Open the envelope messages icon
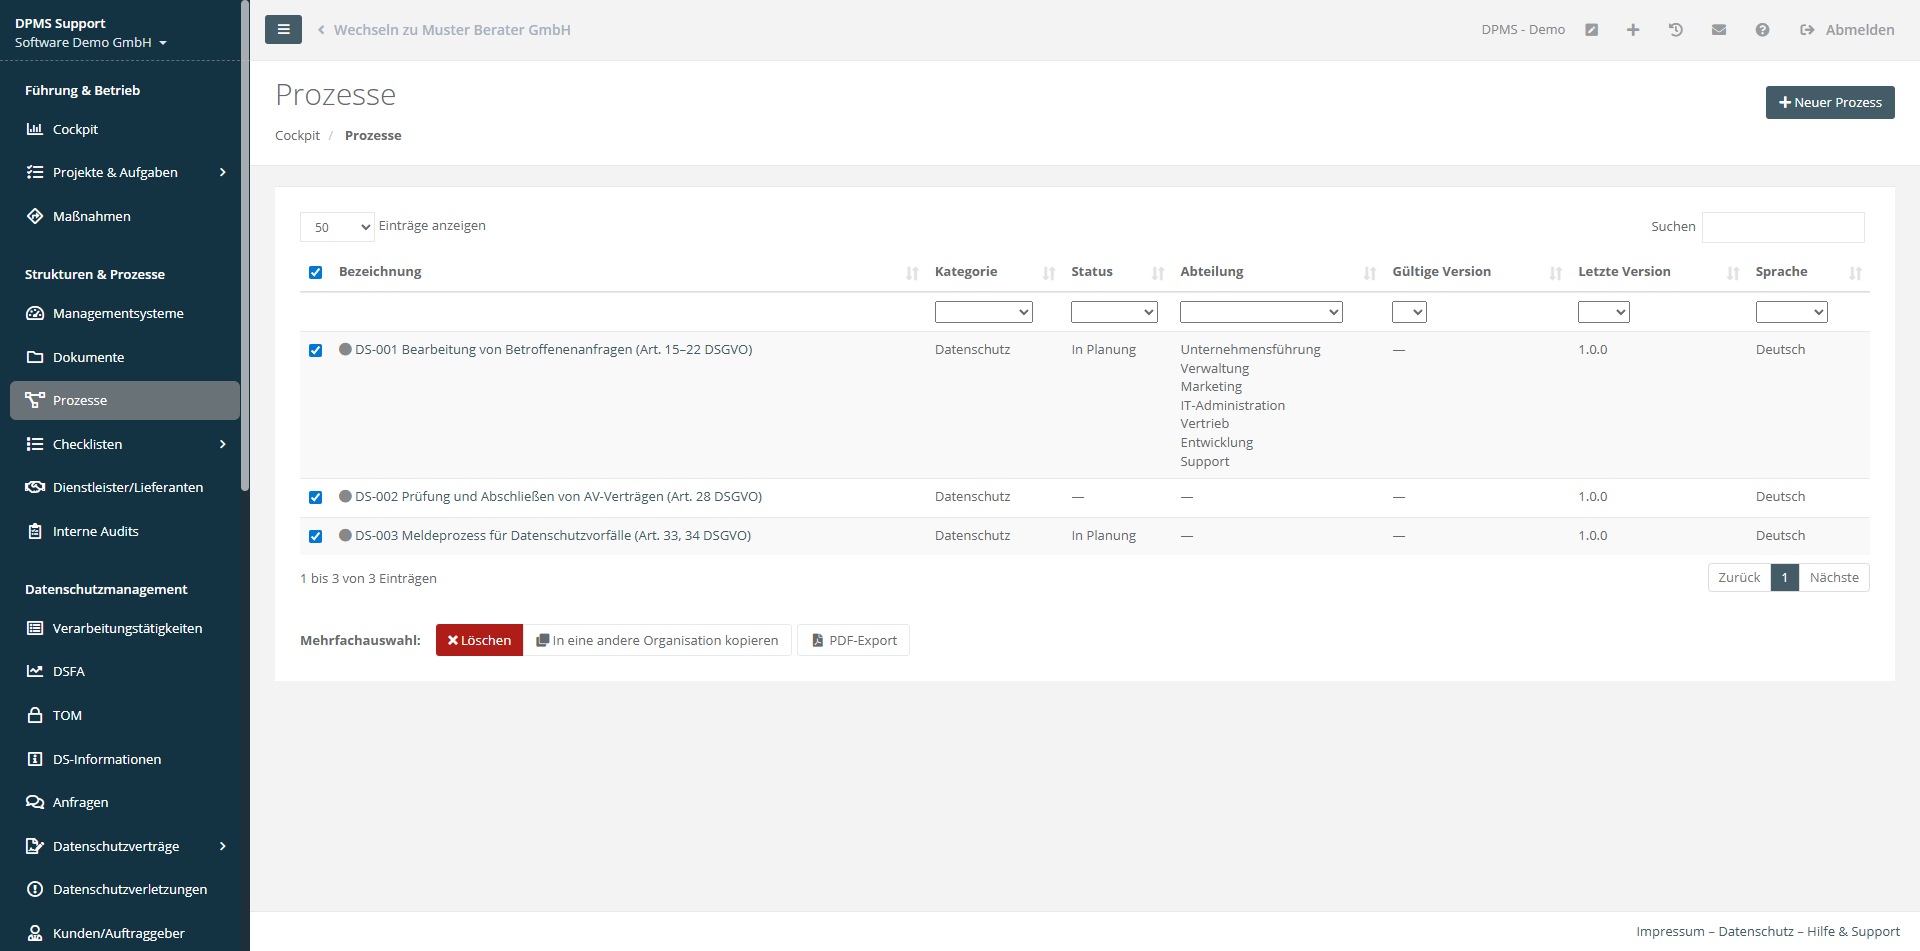Screen dimensions: 1920x951 click(x=1719, y=30)
